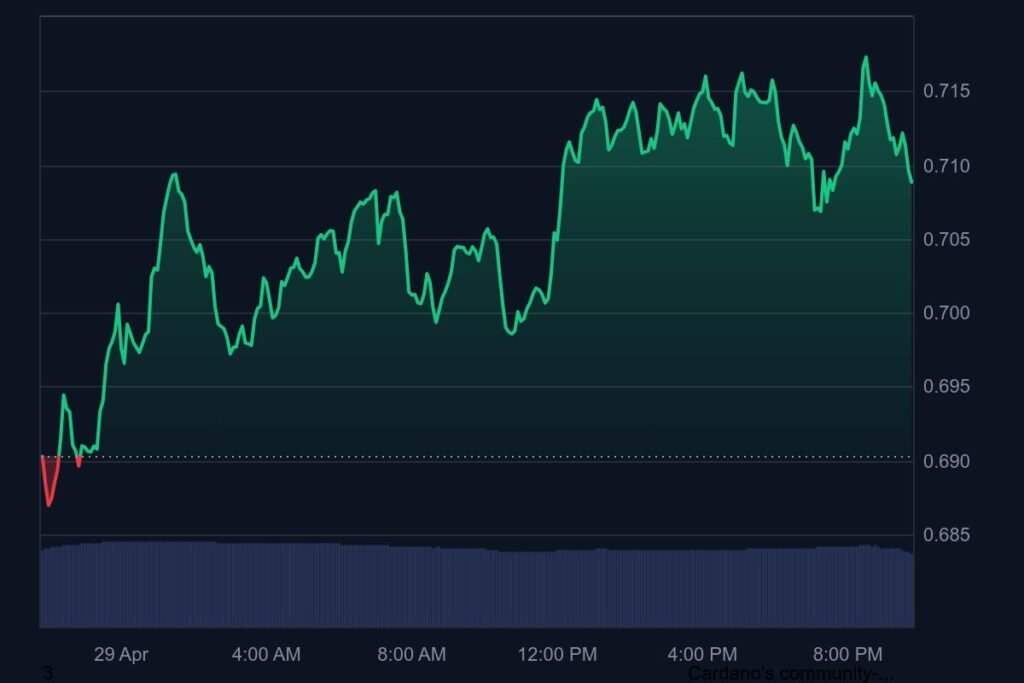Select the 0.690 price axis label
The width and height of the screenshot is (1024, 683).
[x=946, y=461]
